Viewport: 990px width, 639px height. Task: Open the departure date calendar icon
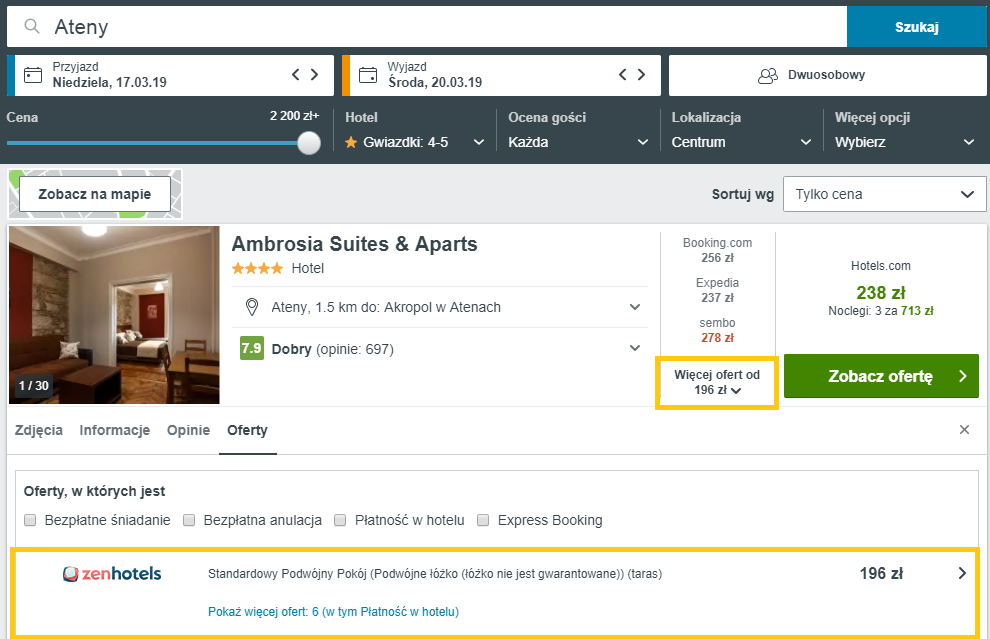tap(367, 75)
